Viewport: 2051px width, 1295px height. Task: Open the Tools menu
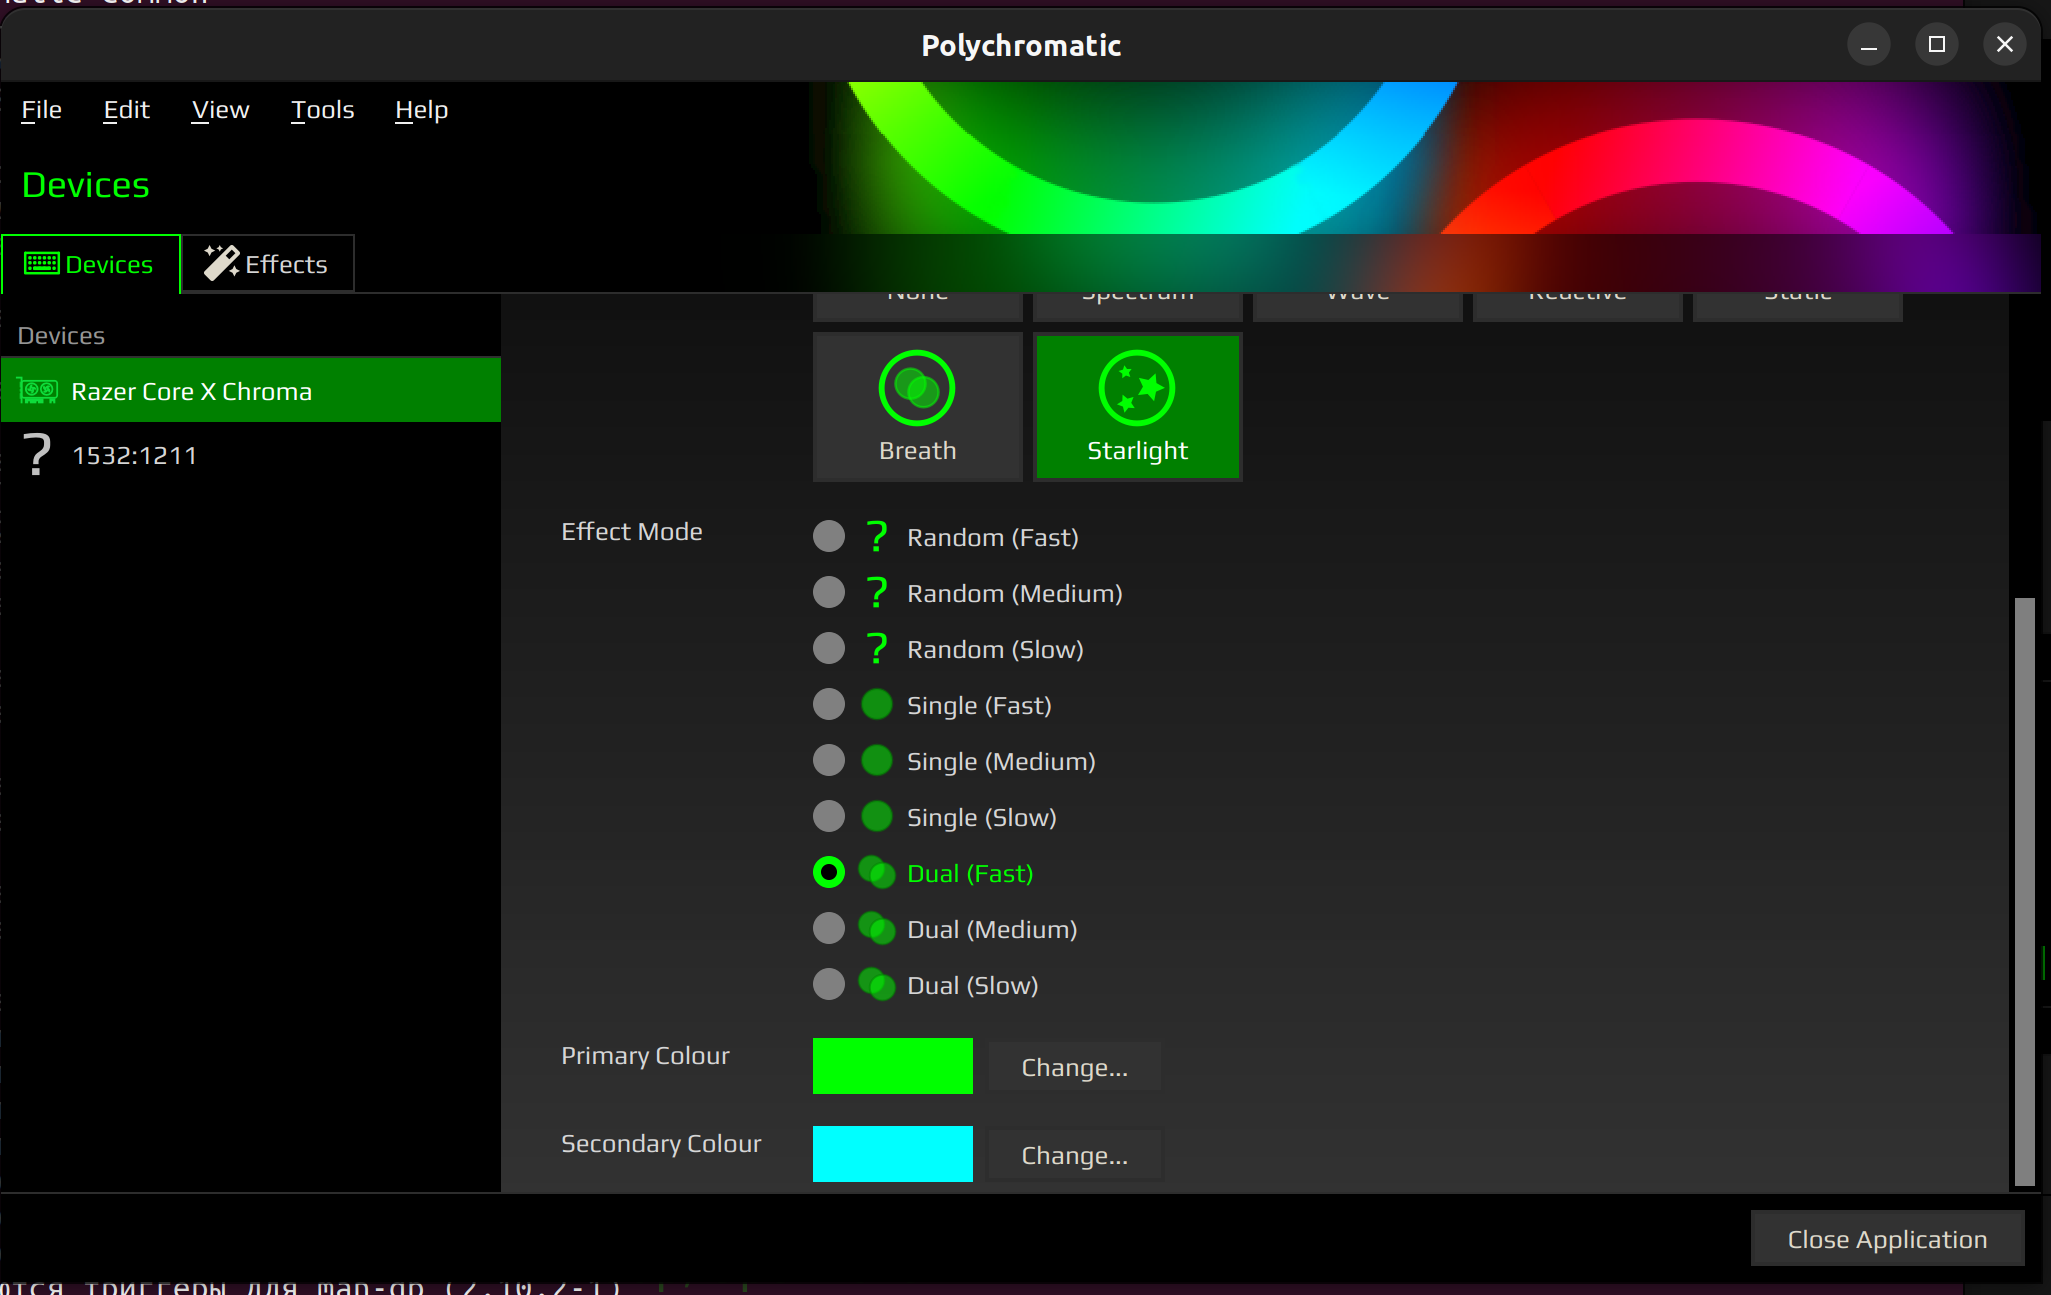pyautogui.click(x=322, y=110)
